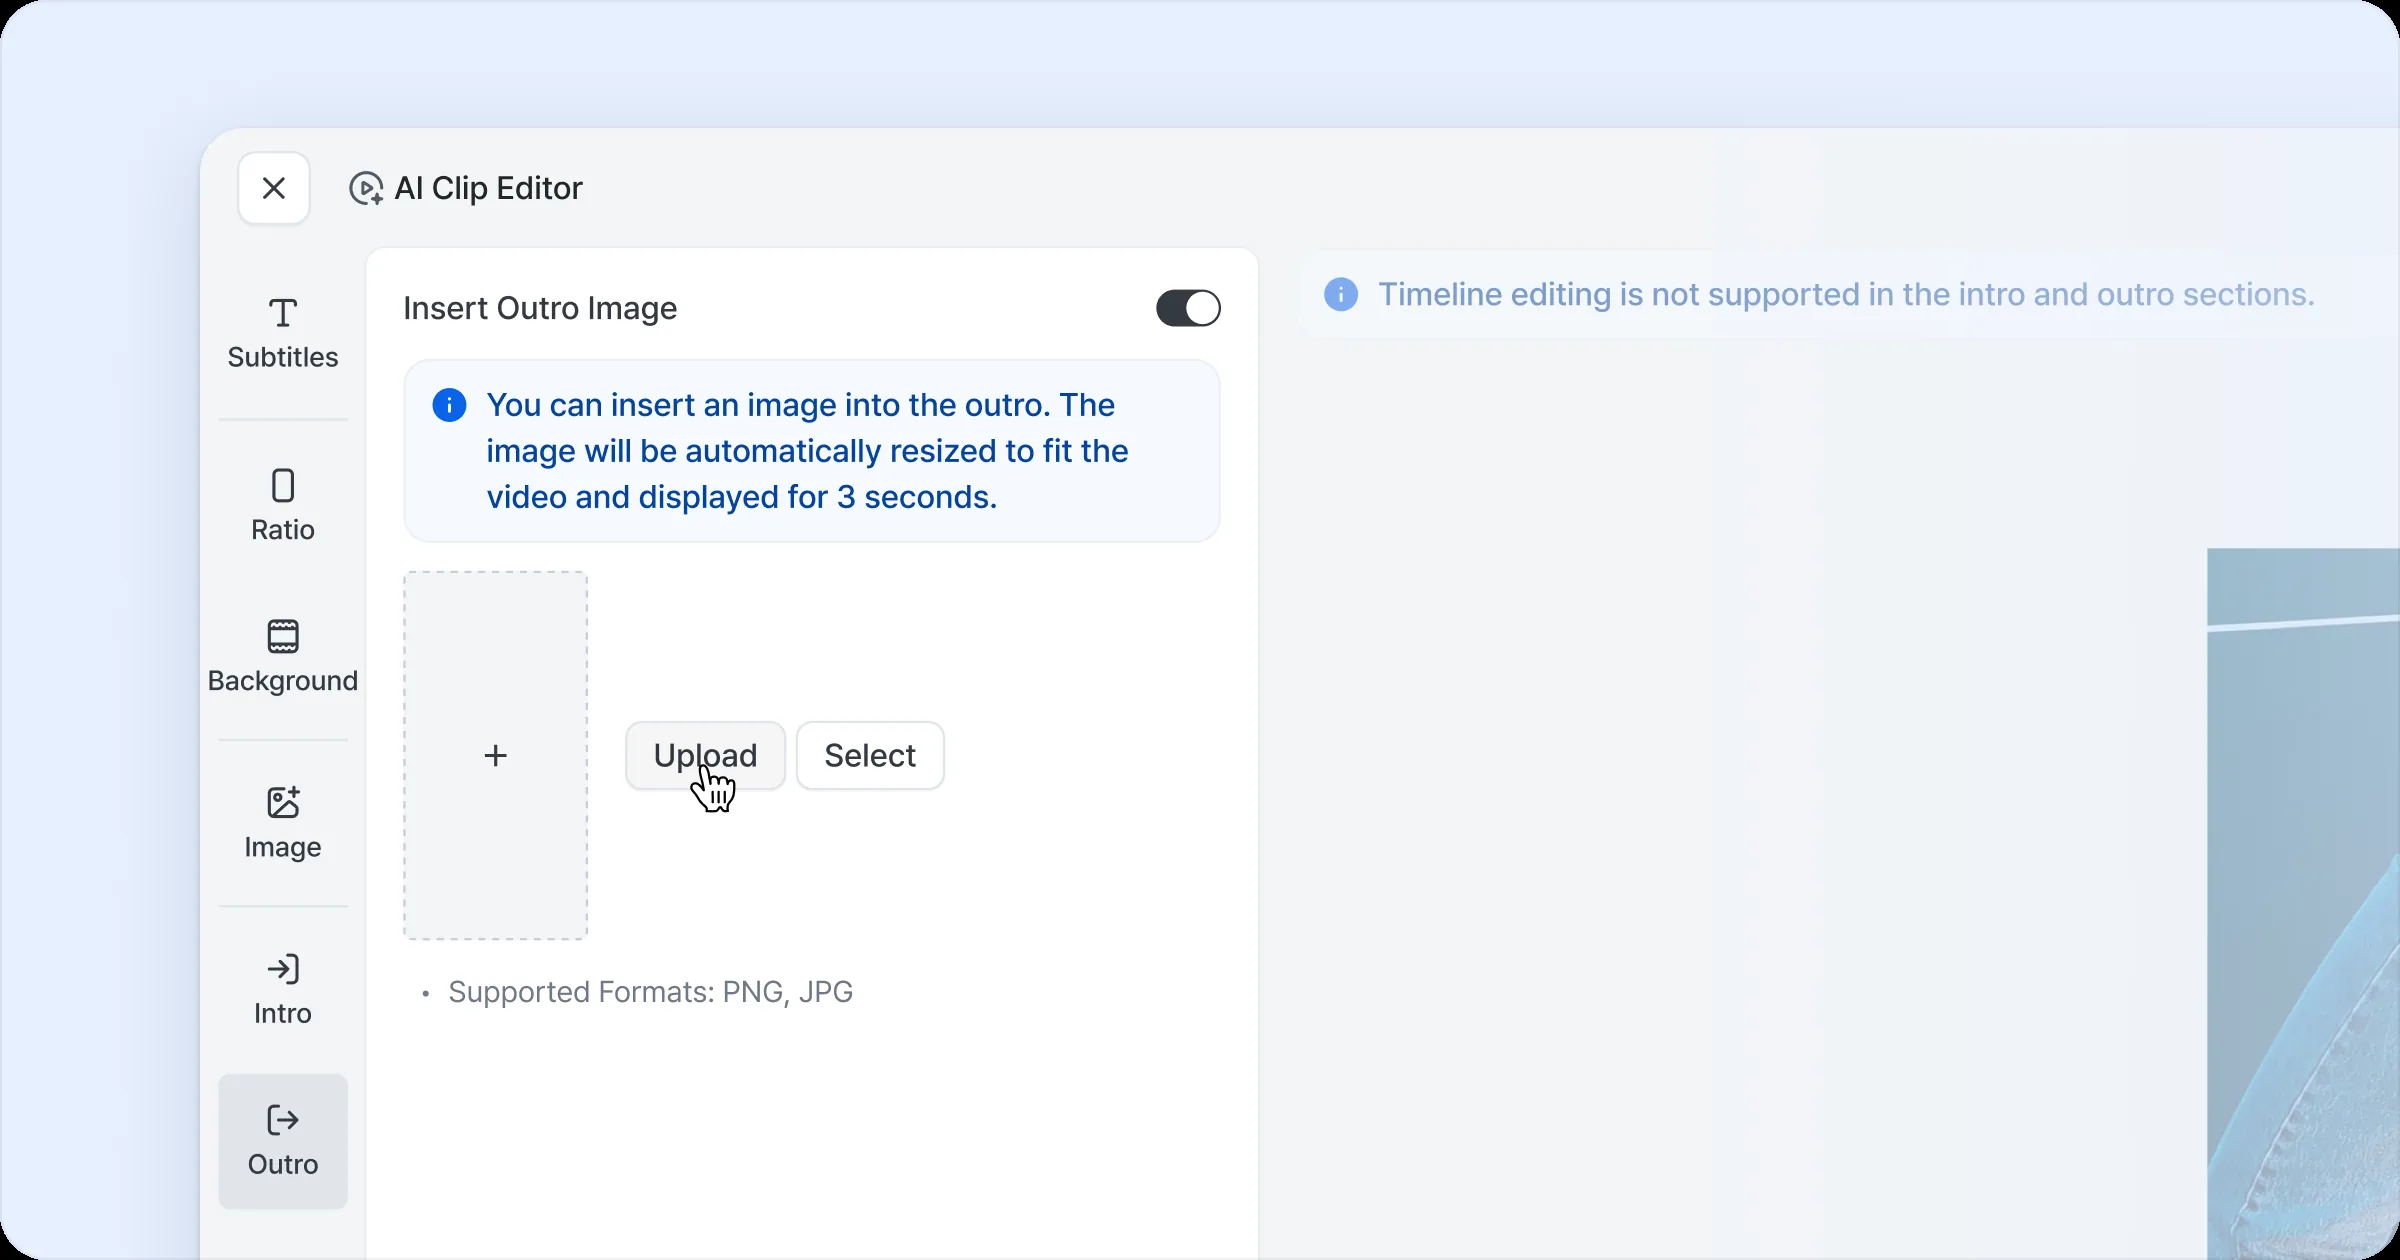
Task: Close the AI Clip Editor with the X button
Action: tap(273, 188)
